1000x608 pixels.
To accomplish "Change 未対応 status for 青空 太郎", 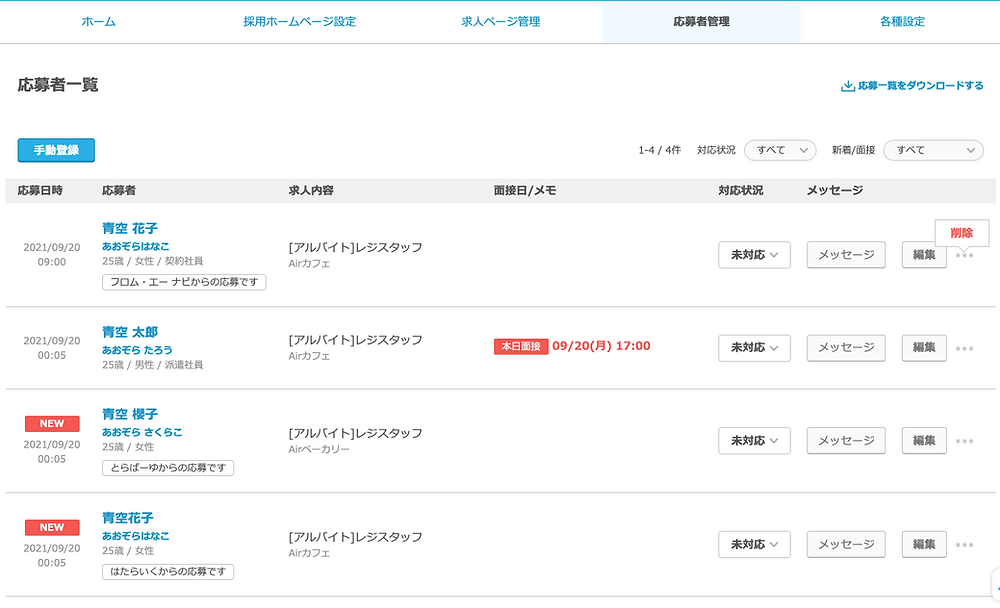I will point(754,348).
